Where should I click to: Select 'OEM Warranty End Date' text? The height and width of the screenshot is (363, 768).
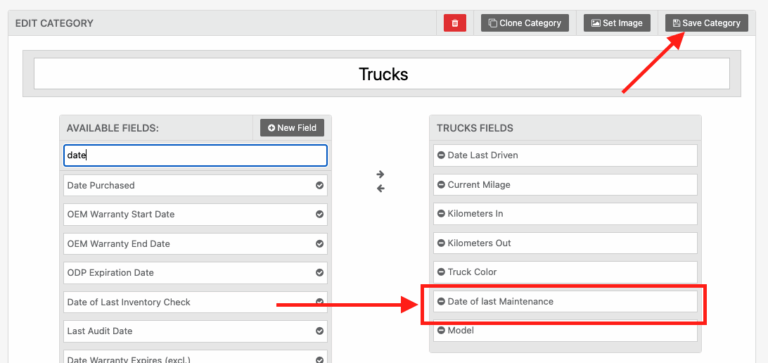click(x=119, y=243)
